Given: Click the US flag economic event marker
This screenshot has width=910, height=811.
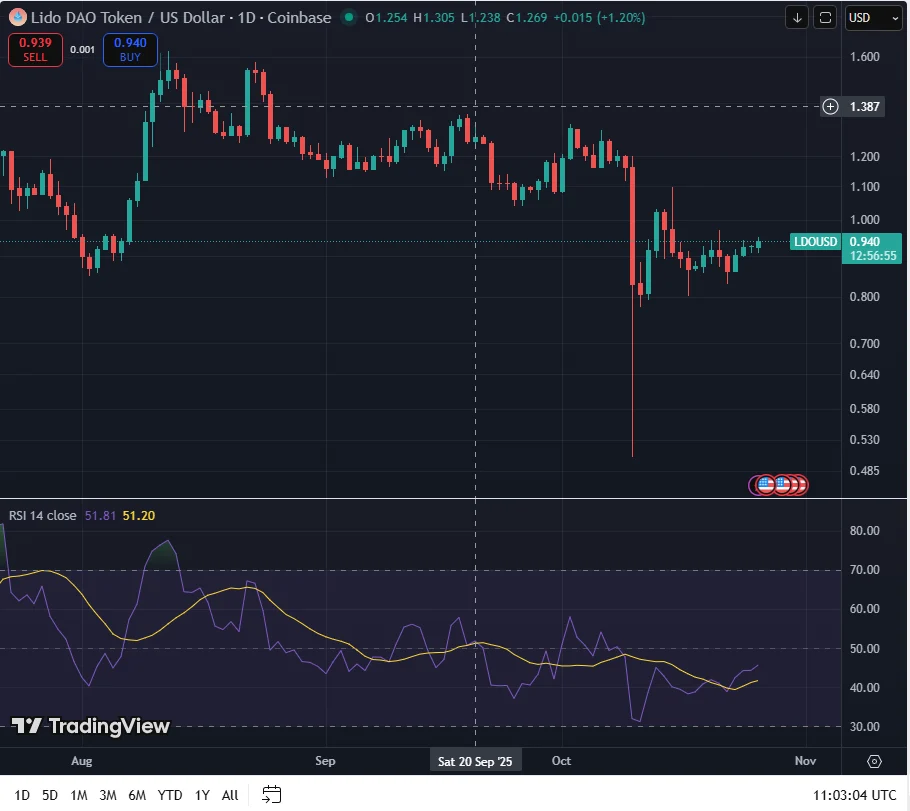Looking at the screenshot, I should (766, 485).
